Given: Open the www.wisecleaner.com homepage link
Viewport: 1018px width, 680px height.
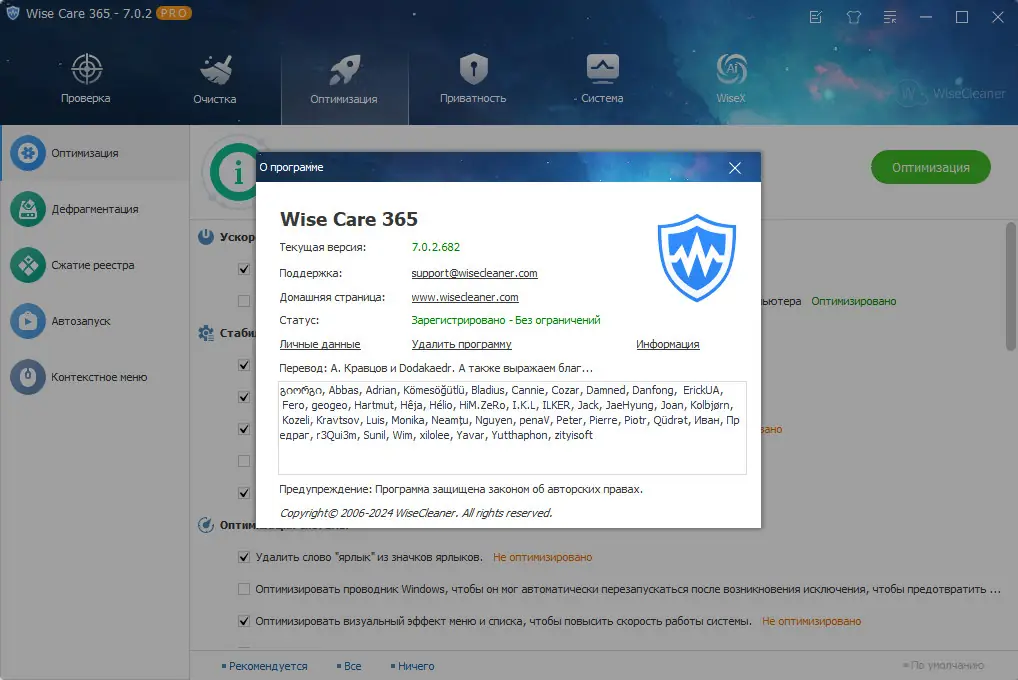Looking at the screenshot, I should tap(465, 297).
